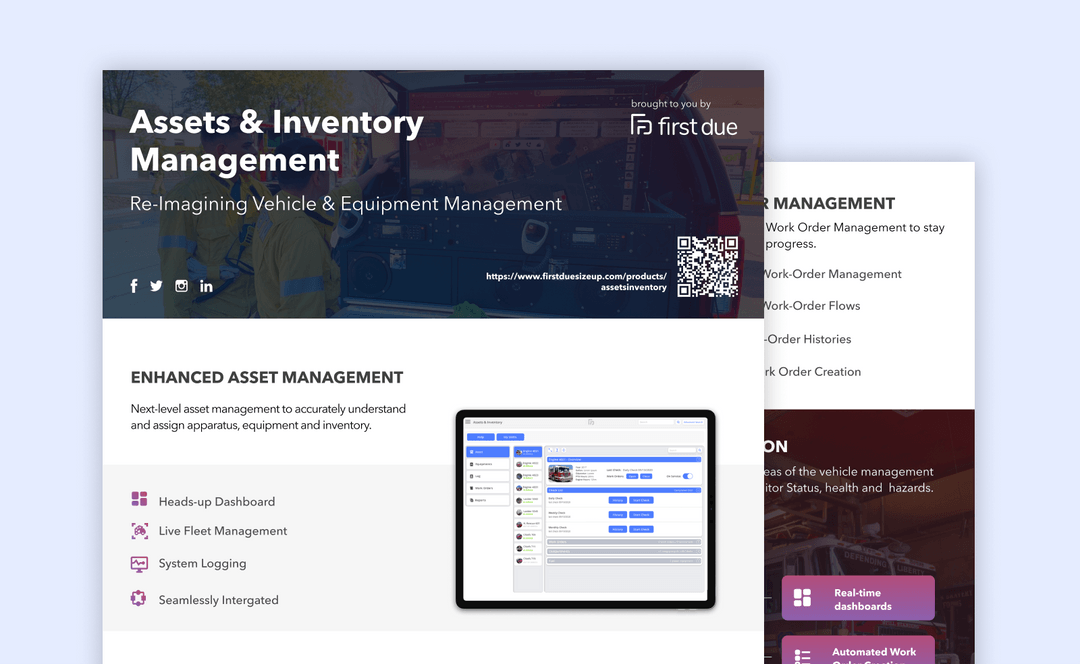This screenshot has height=664, width=1080.
Task: Click the Facebook icon on the flyer
Action: 134,285
